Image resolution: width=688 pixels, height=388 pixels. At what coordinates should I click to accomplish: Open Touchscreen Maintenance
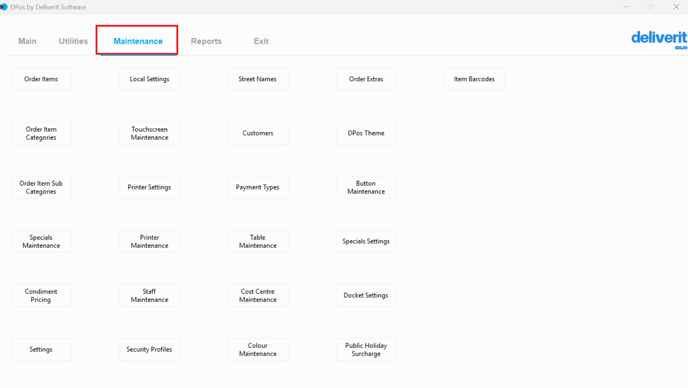[150, 133]
